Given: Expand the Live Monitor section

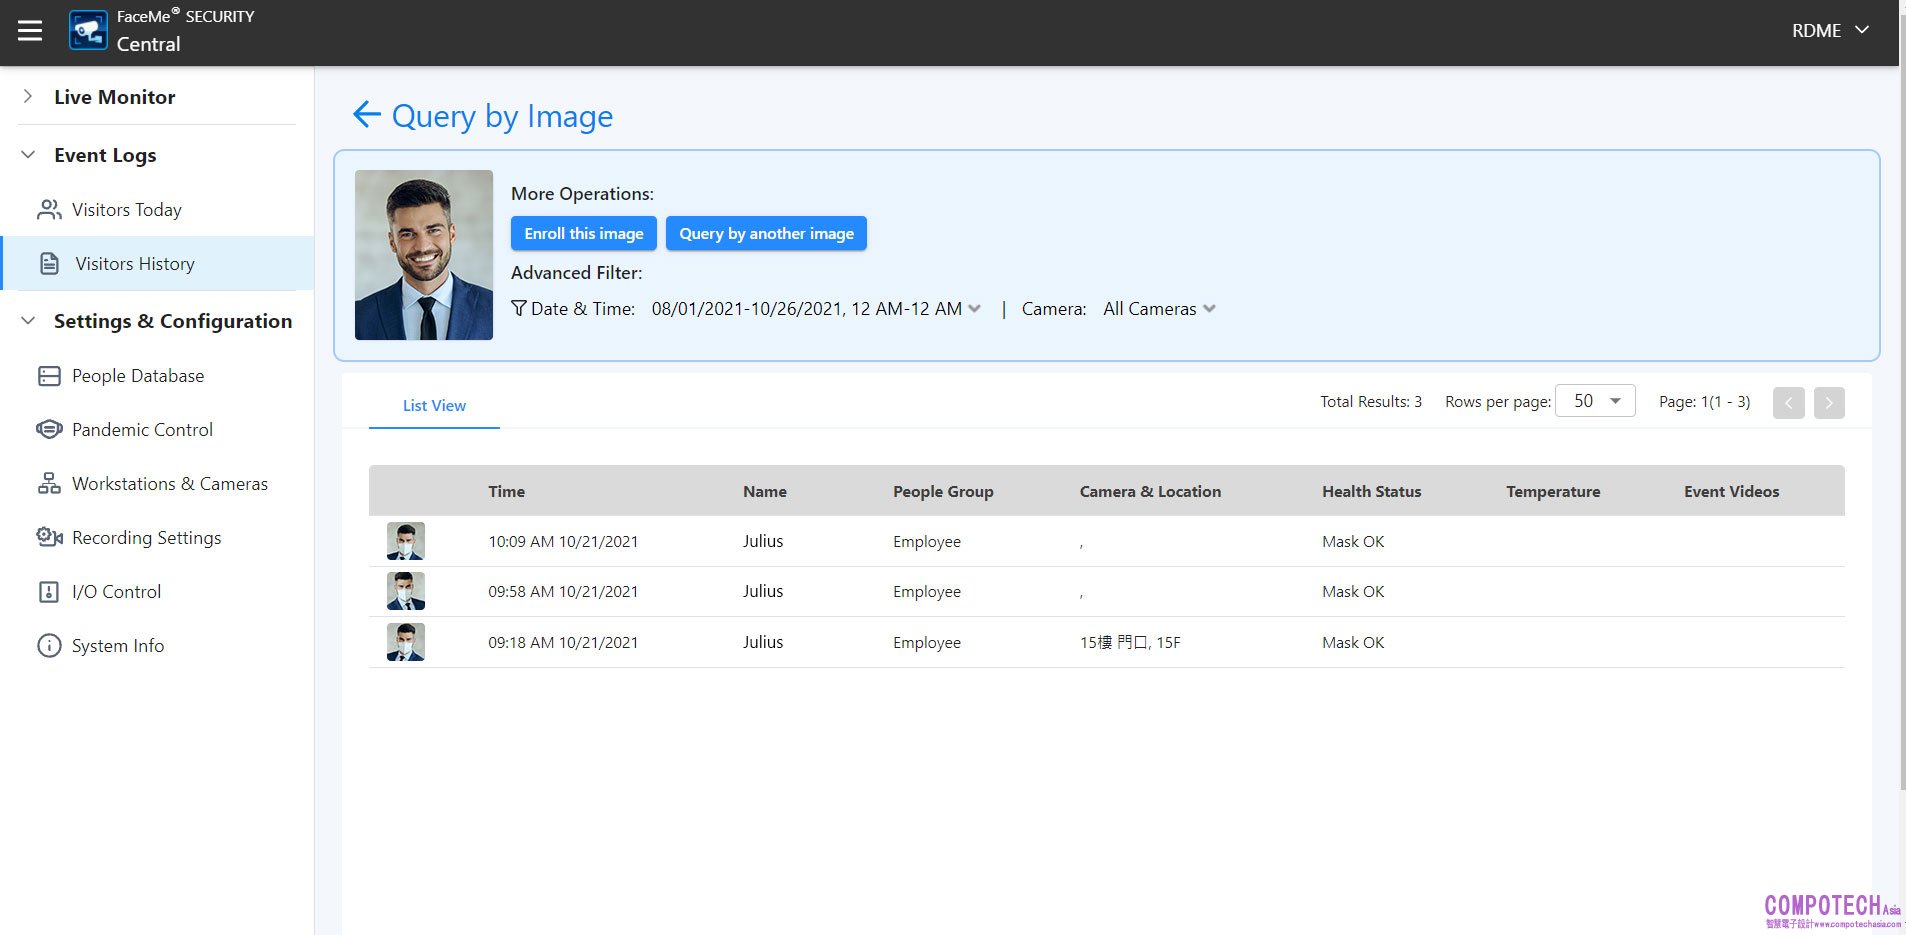Looking at the screenshot, I should (114, 97).
